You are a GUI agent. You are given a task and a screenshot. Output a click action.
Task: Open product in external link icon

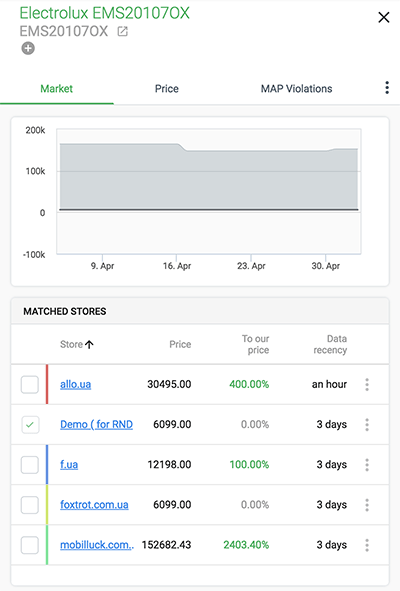click(123, 31)
